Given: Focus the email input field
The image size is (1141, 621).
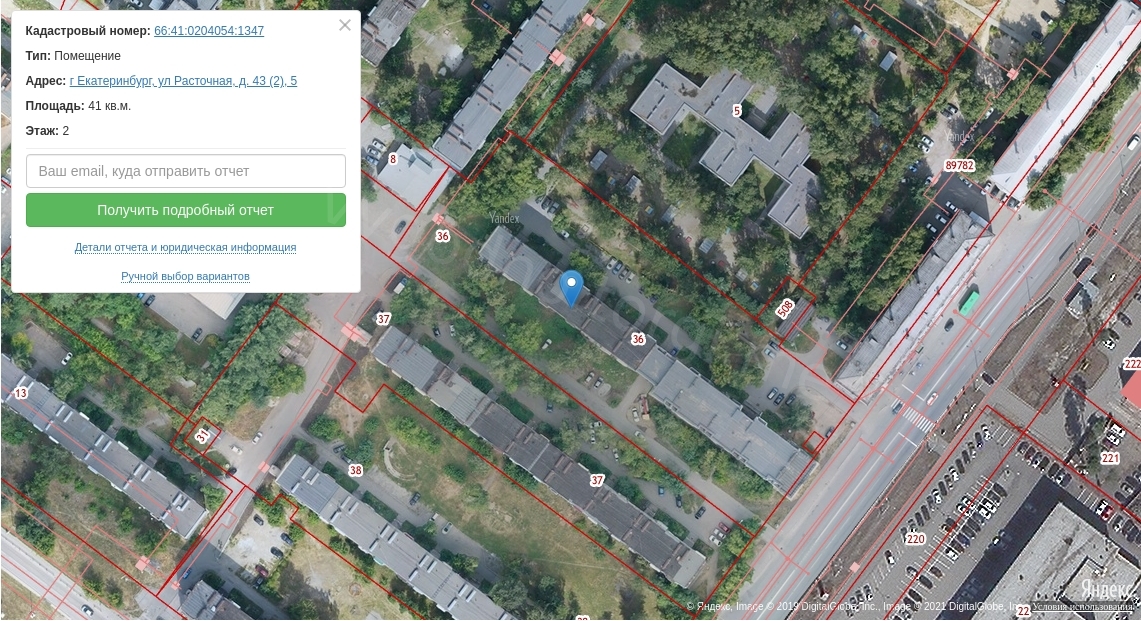Looking at the screenshot, I should coord(186,171).
